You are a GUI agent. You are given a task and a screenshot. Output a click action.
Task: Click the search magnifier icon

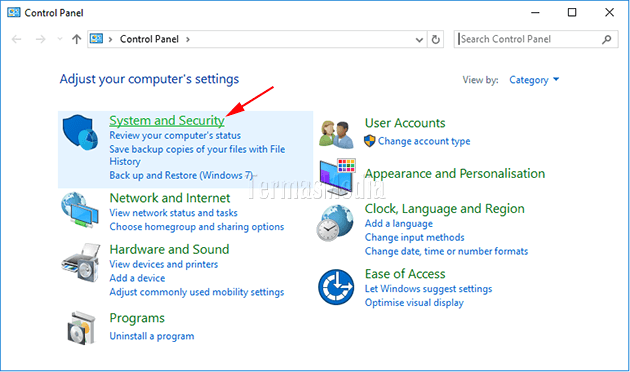pyautogui.click(x=607, y=39)
